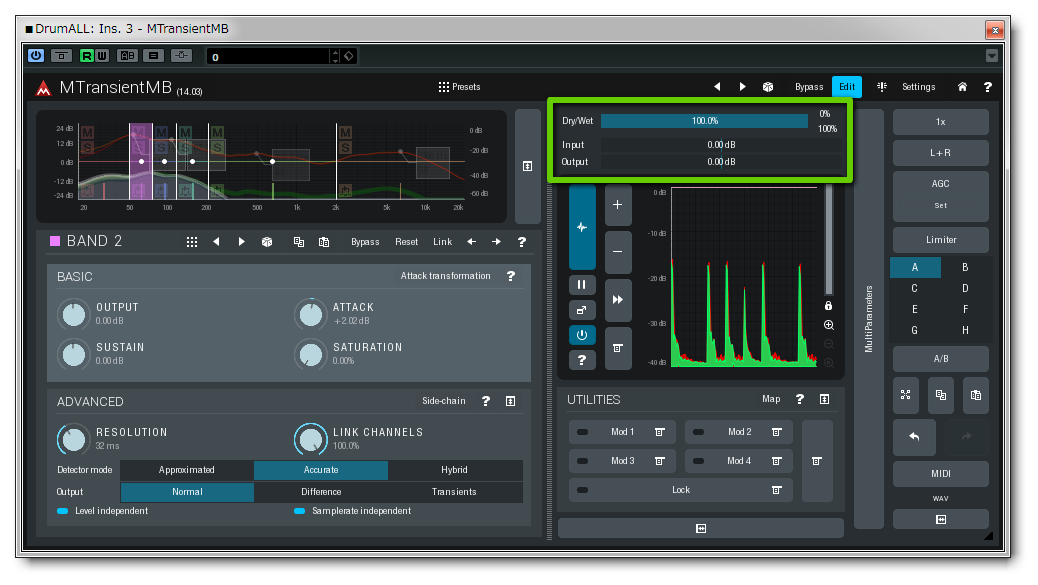
Task: Click the SATURATION knob
Action: pos(310,354)
